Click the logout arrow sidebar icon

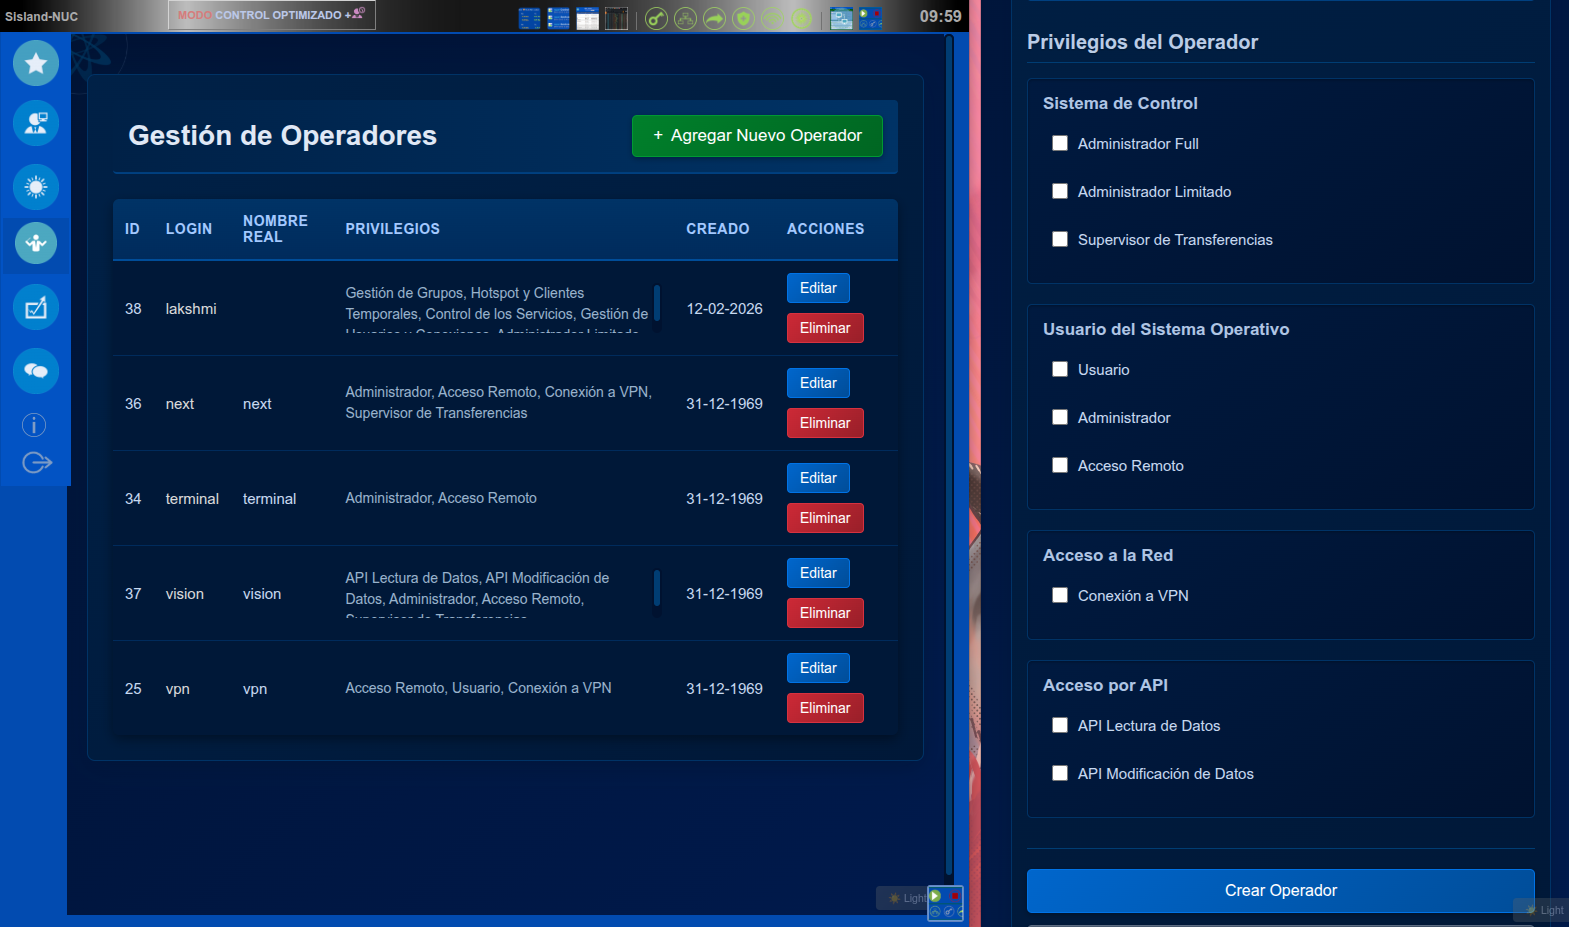36,462
